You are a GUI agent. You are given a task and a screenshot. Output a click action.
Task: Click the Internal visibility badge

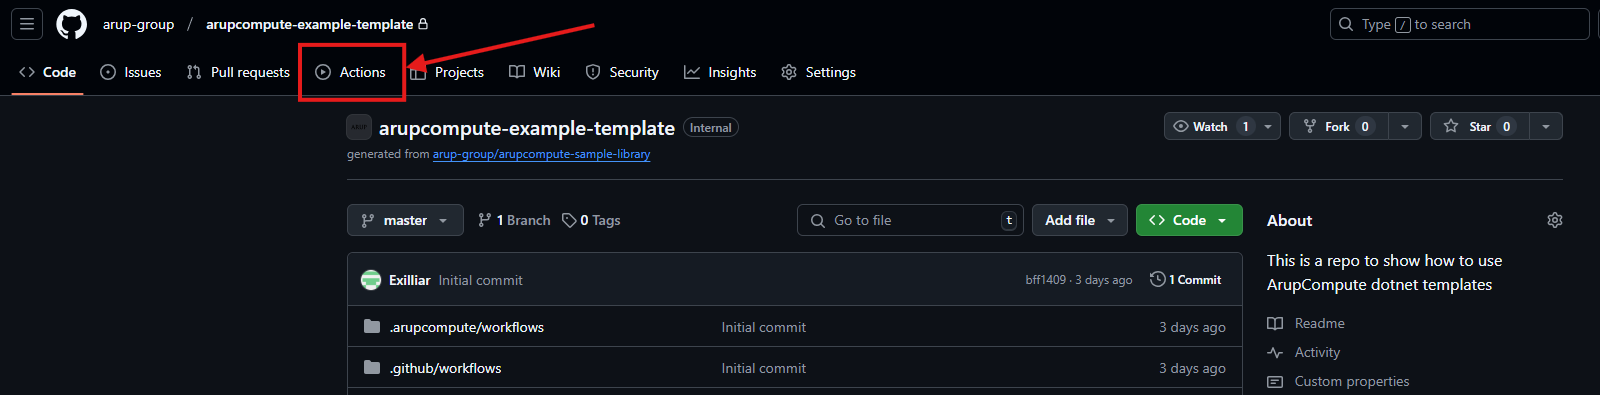[711, 128]
